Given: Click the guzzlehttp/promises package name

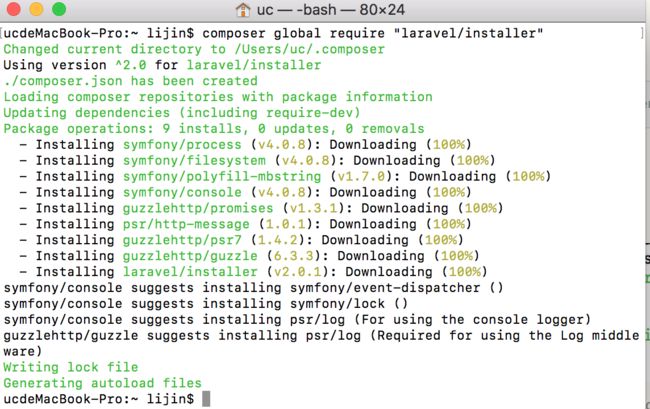Looking at the screenshot, I should coord(198,208).
